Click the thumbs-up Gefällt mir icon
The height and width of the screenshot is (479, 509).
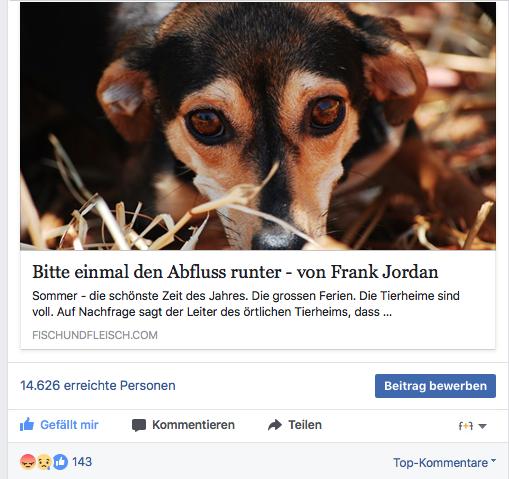tap(27, 424)
